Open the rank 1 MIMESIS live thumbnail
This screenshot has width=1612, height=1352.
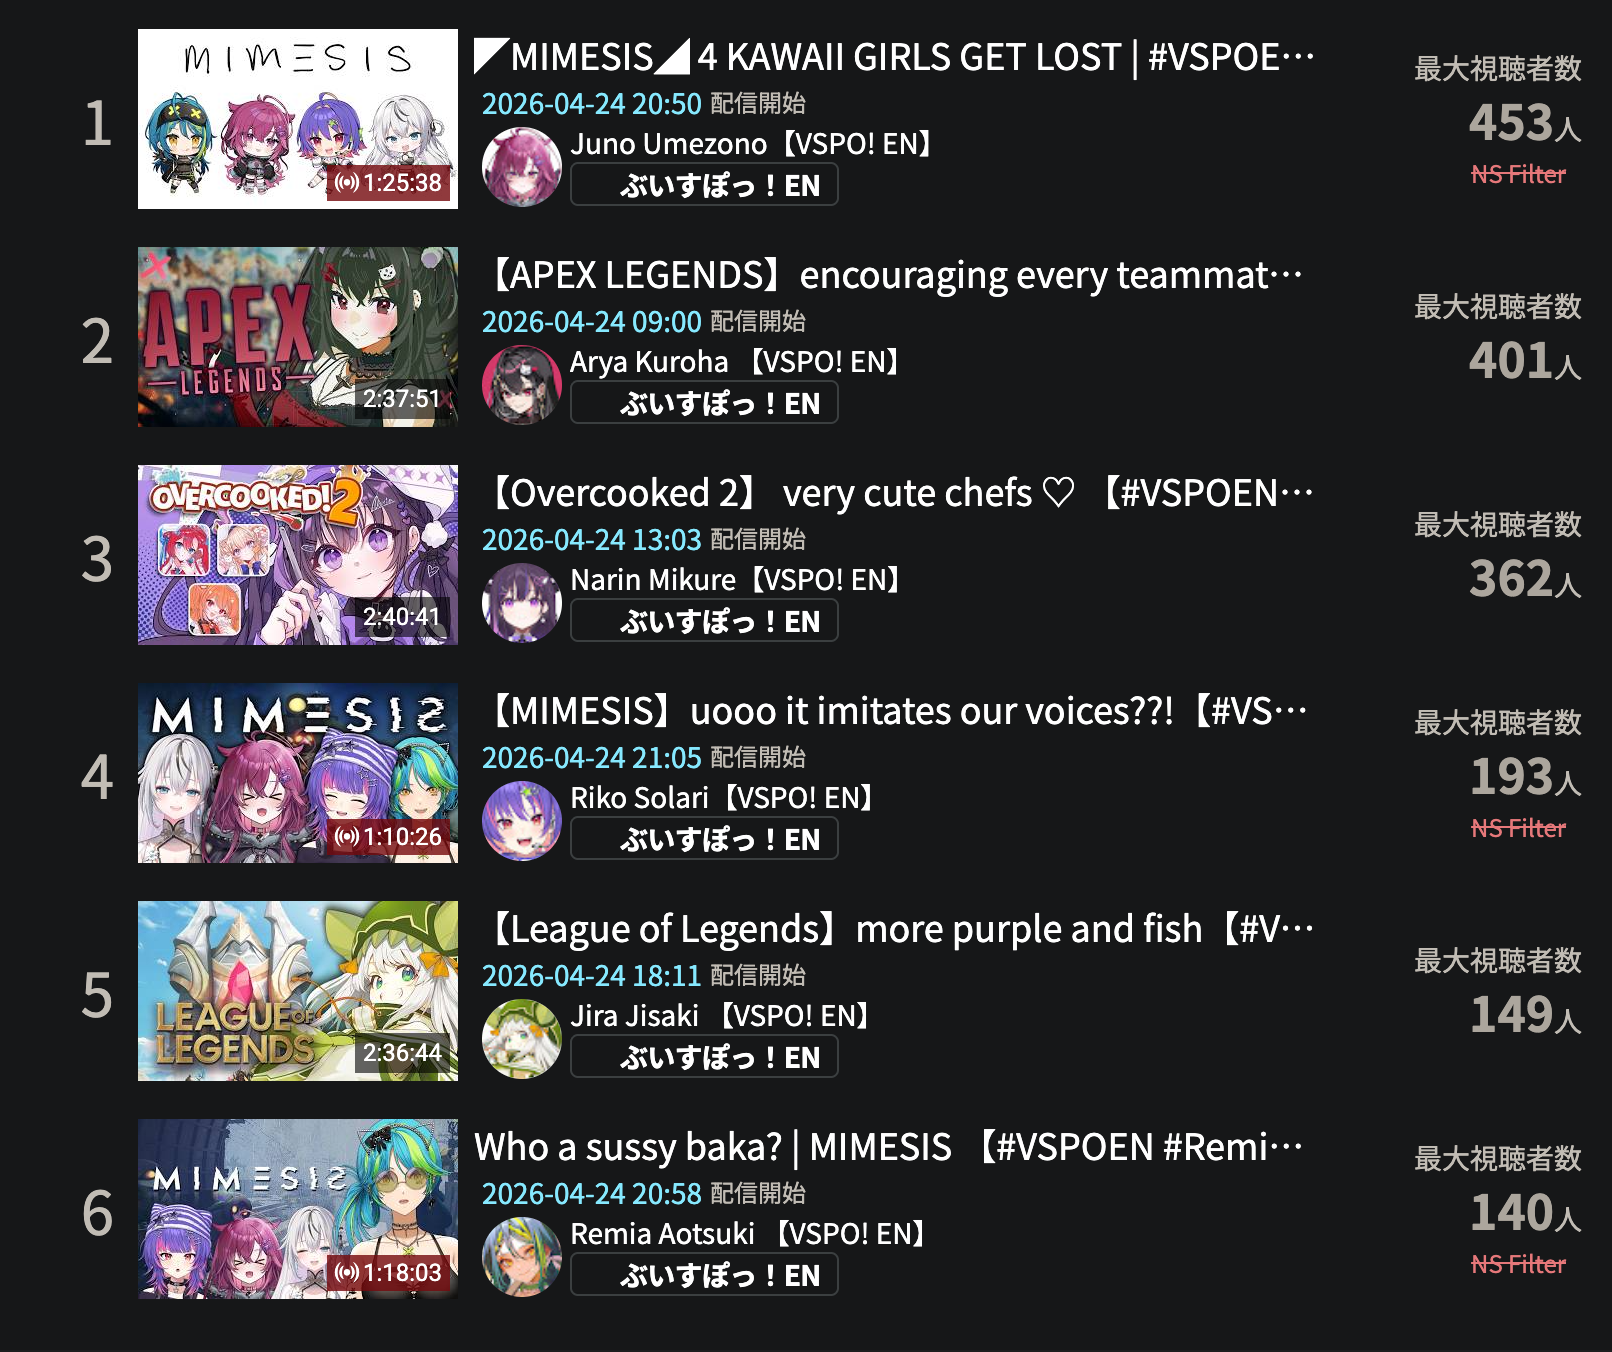[x=298, y=119]
